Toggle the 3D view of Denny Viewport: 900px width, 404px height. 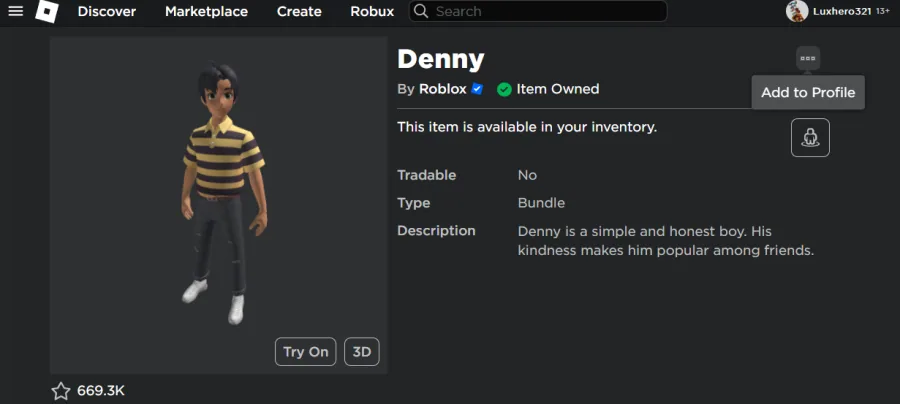pos(362,352)
